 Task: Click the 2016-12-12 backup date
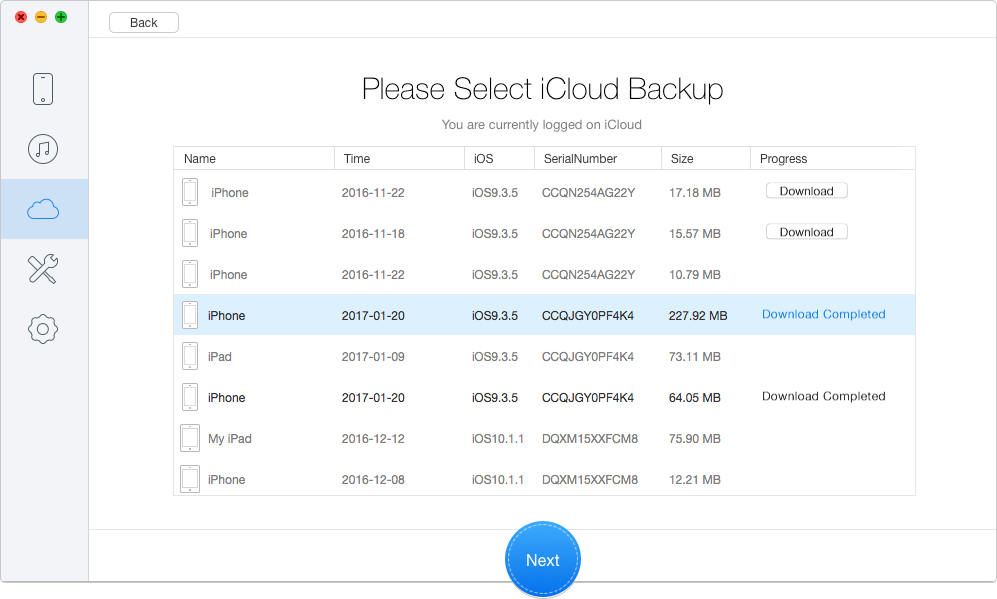373,439
